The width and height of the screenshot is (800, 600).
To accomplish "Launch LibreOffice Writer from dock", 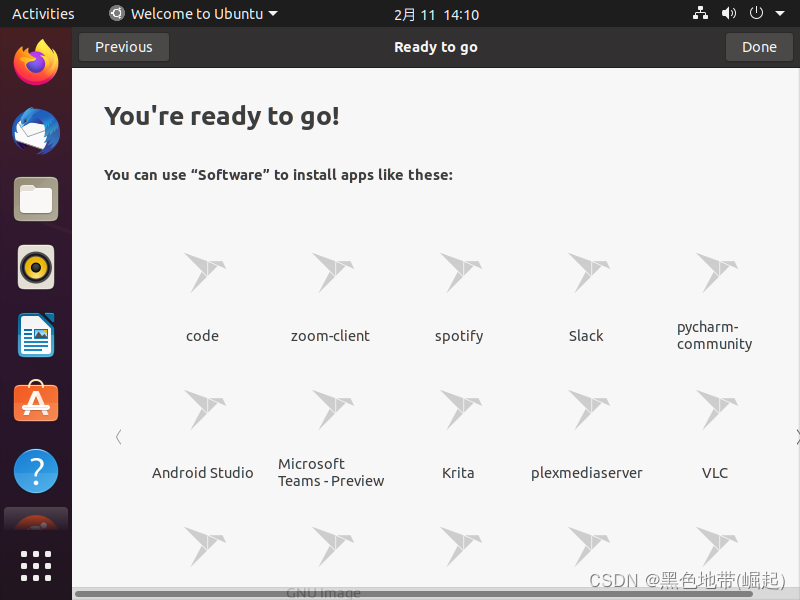I will tap(36, 335).
